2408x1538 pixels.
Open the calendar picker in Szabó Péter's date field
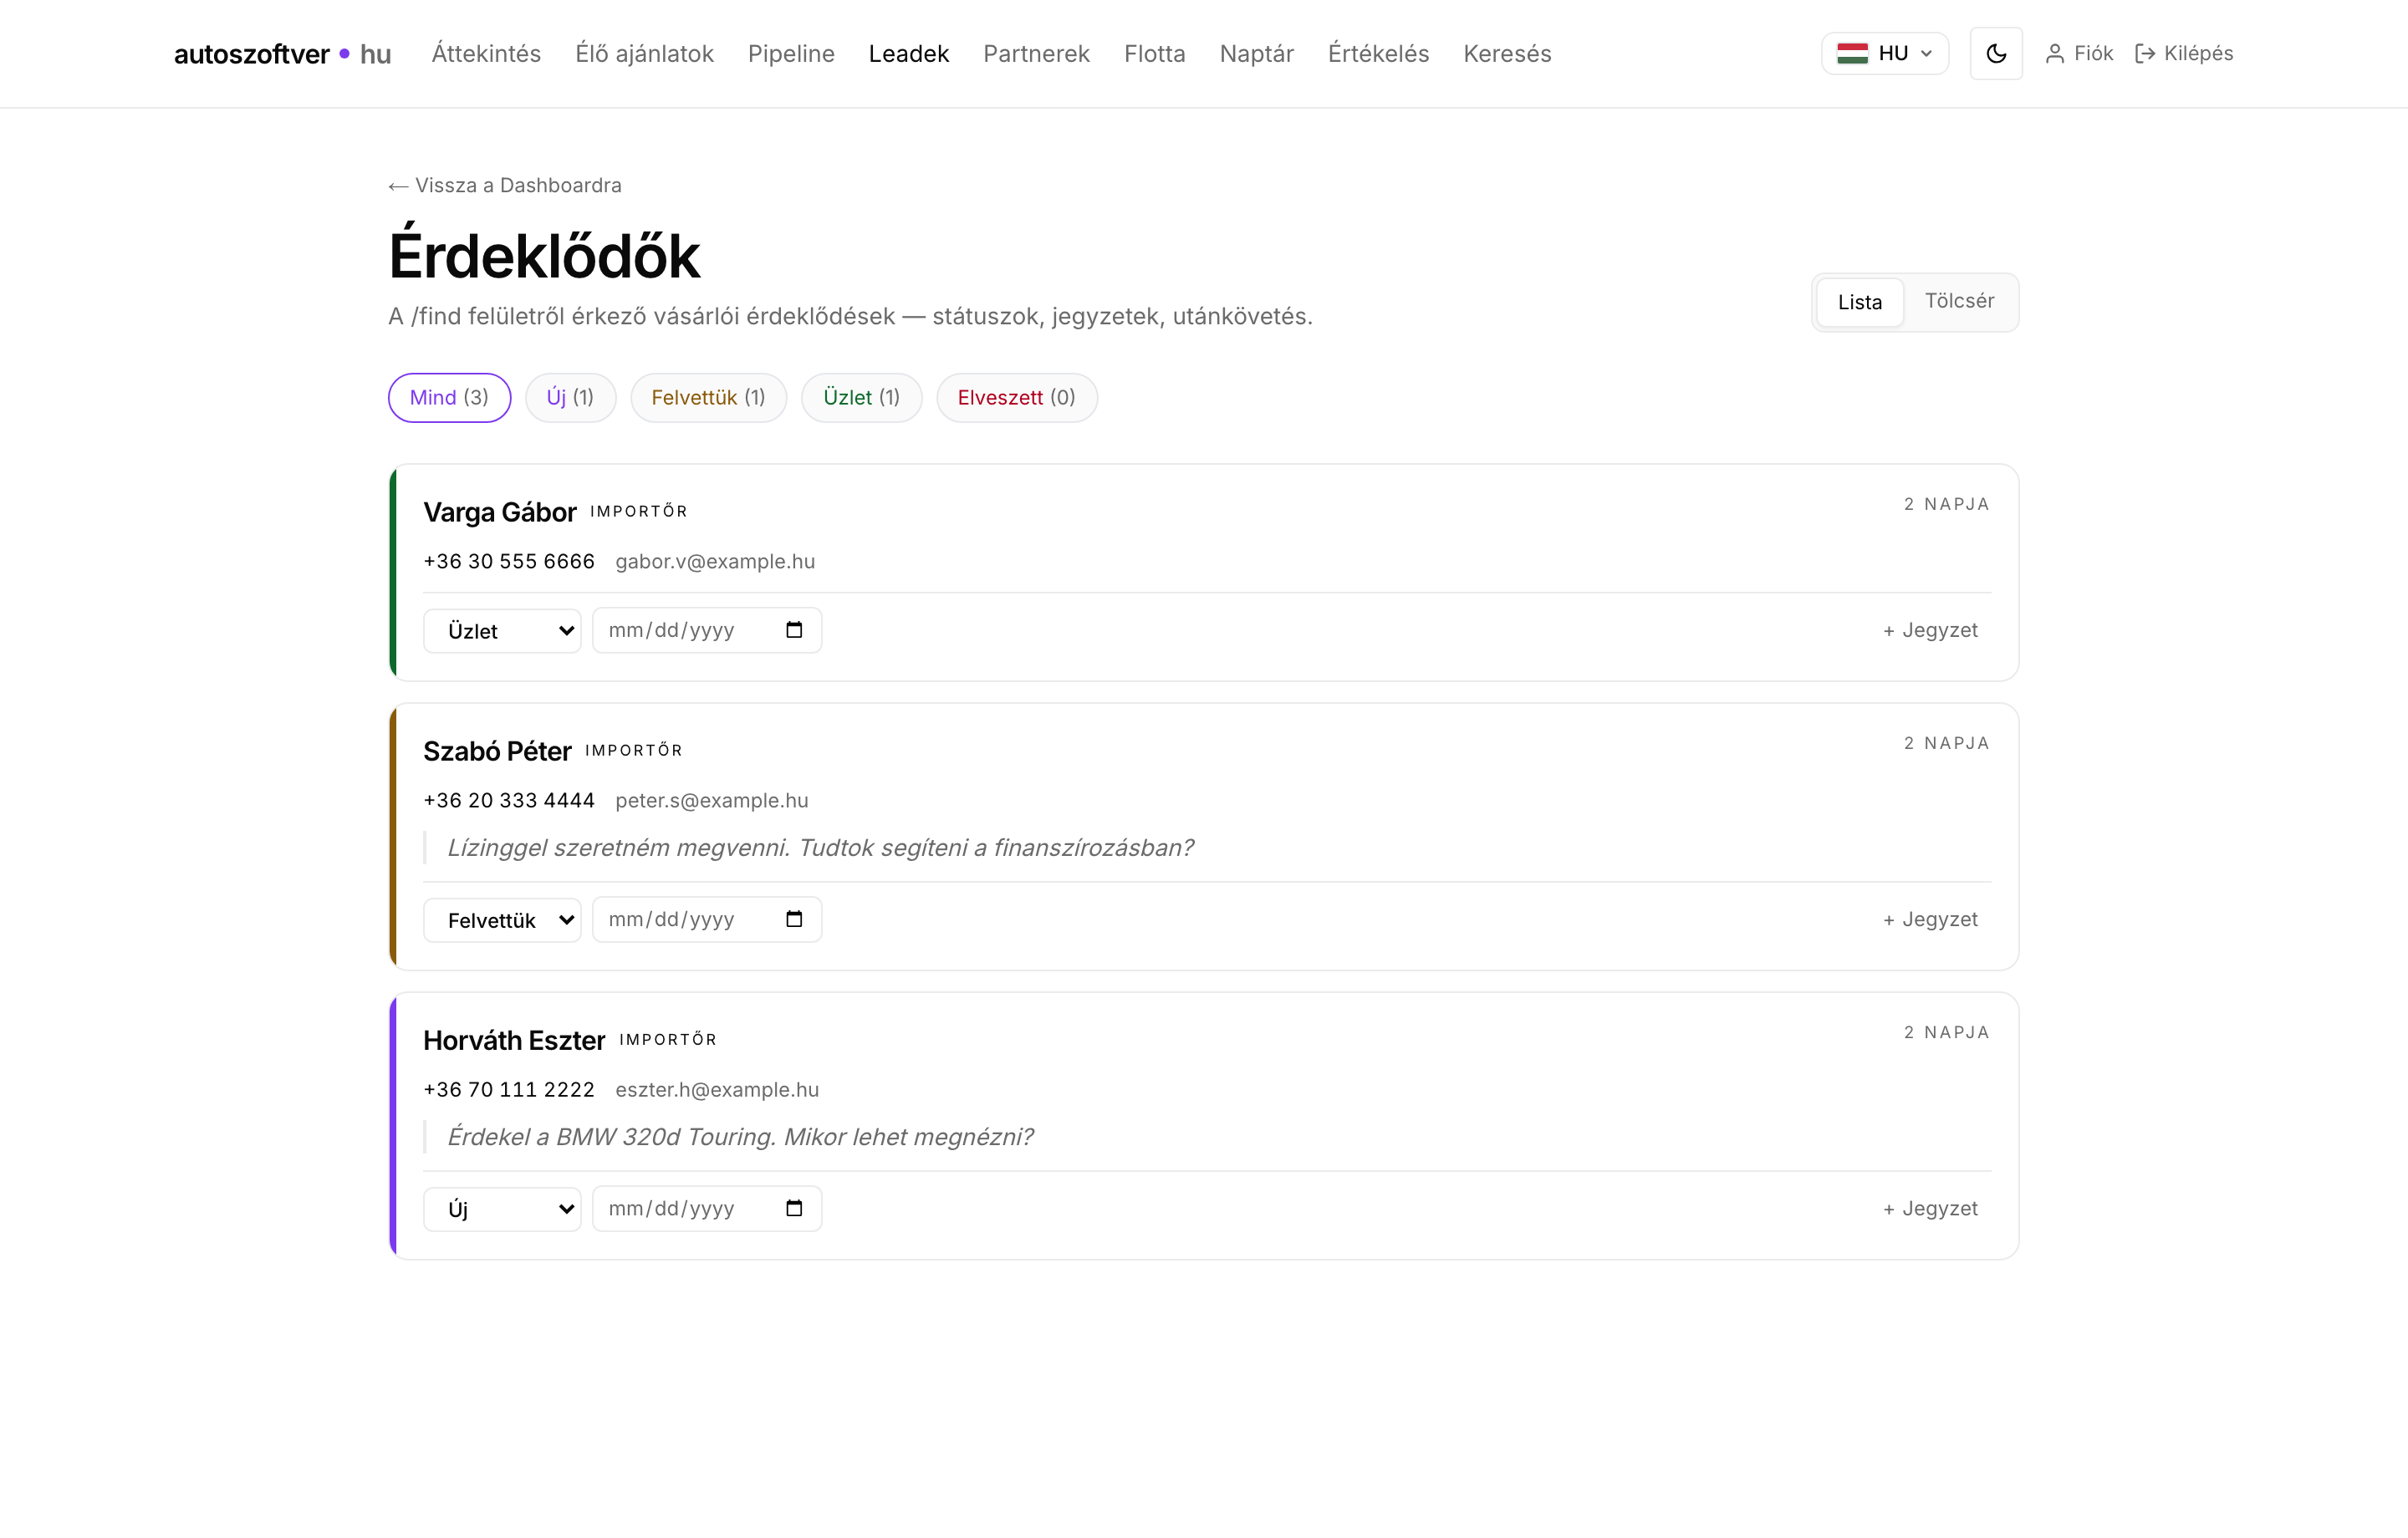[x=794, y=919]
